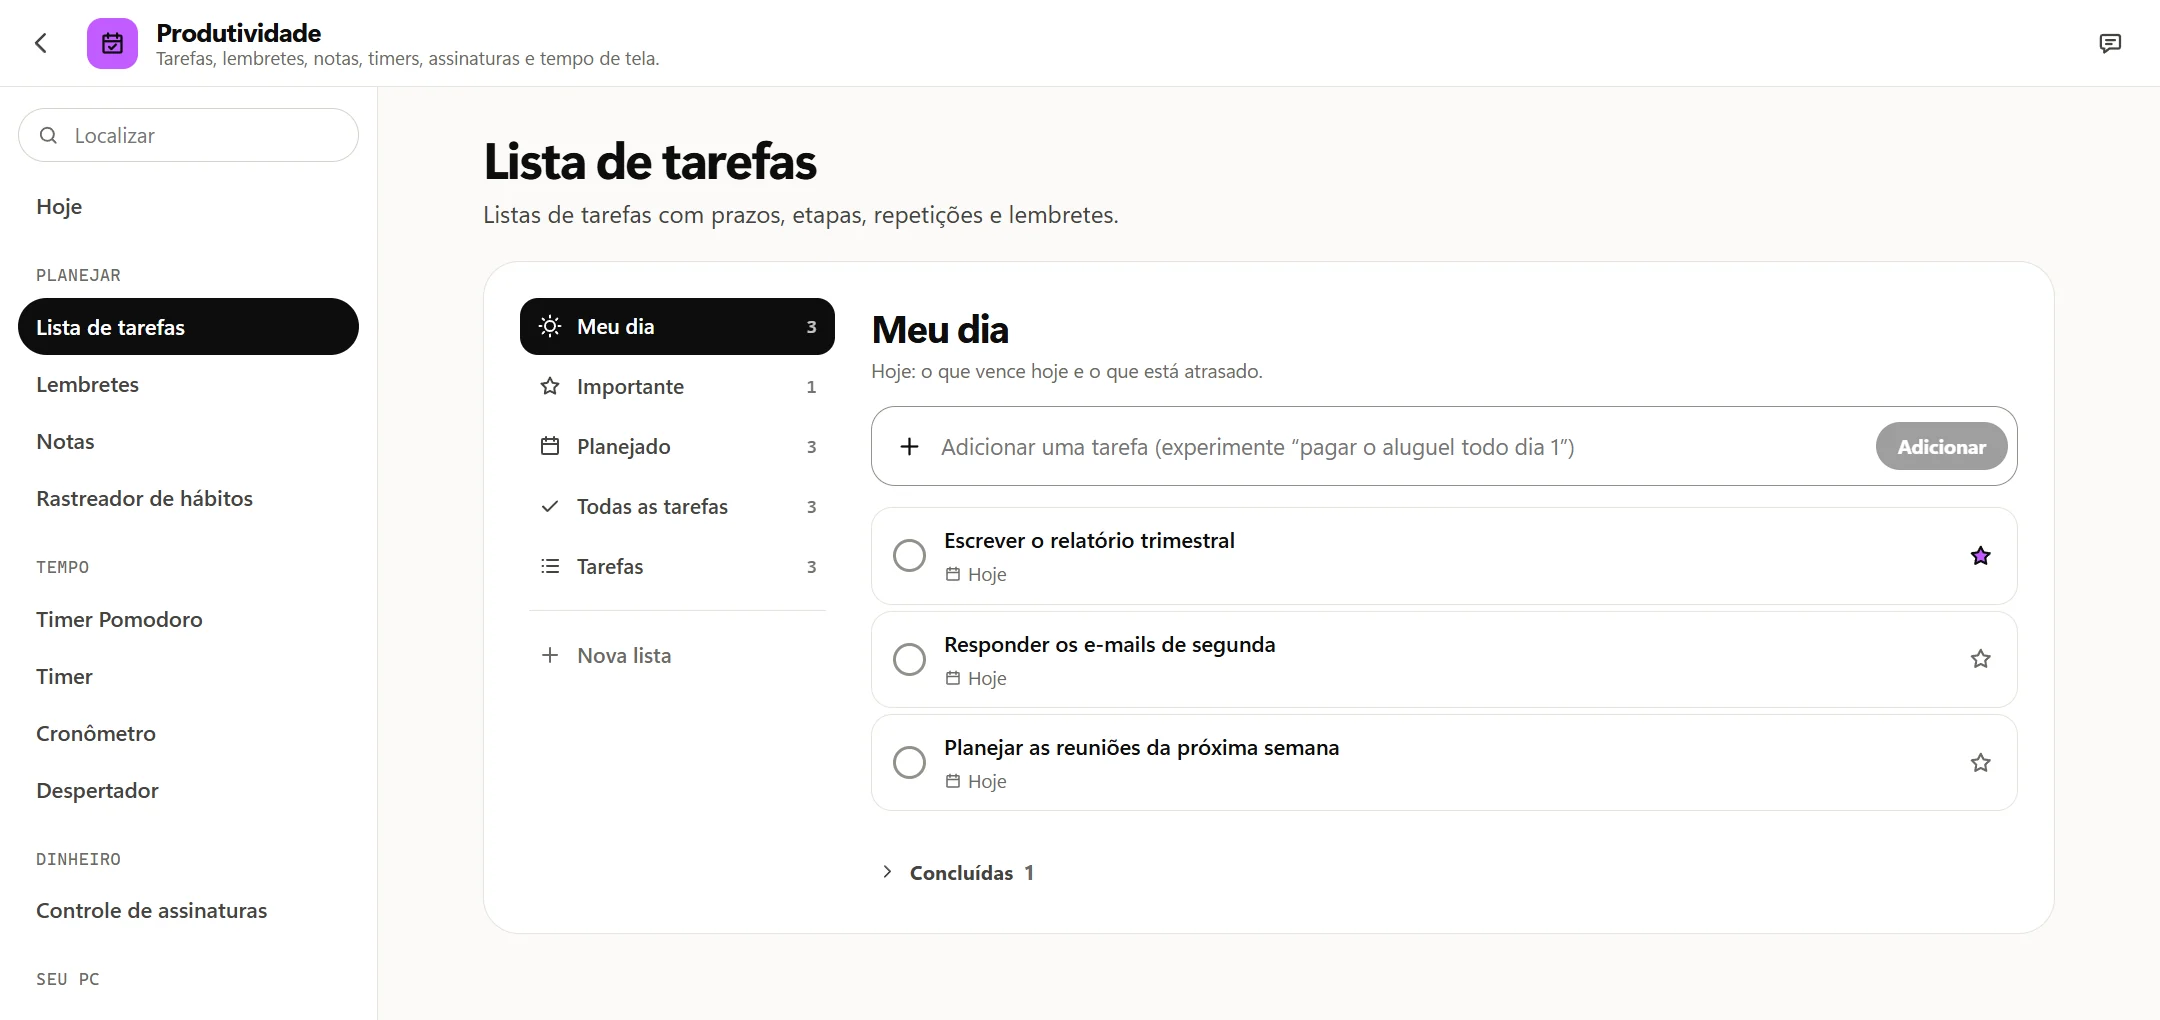The image size is (2160, 1020).
Task: Click the checkmark icon beside Todas as tarefas
Action: point(550,506)
